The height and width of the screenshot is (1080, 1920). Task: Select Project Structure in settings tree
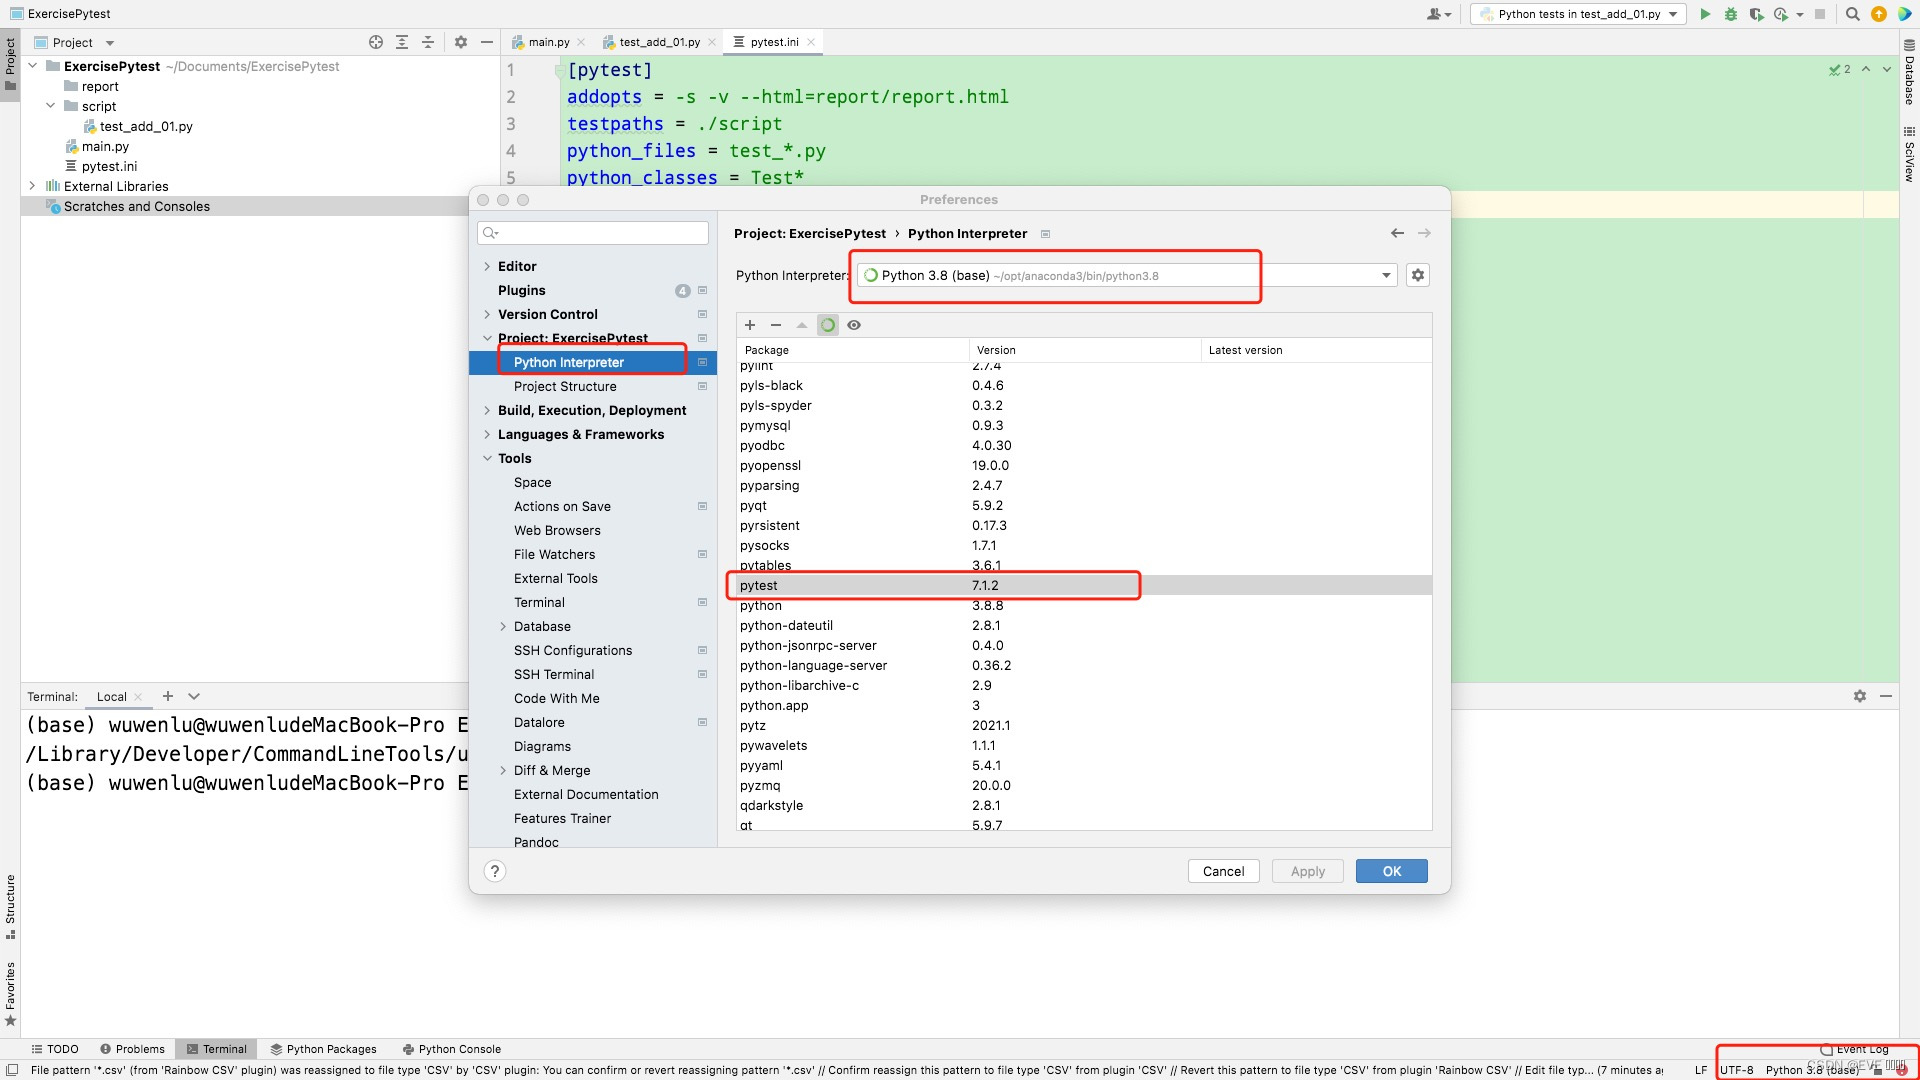565,386
